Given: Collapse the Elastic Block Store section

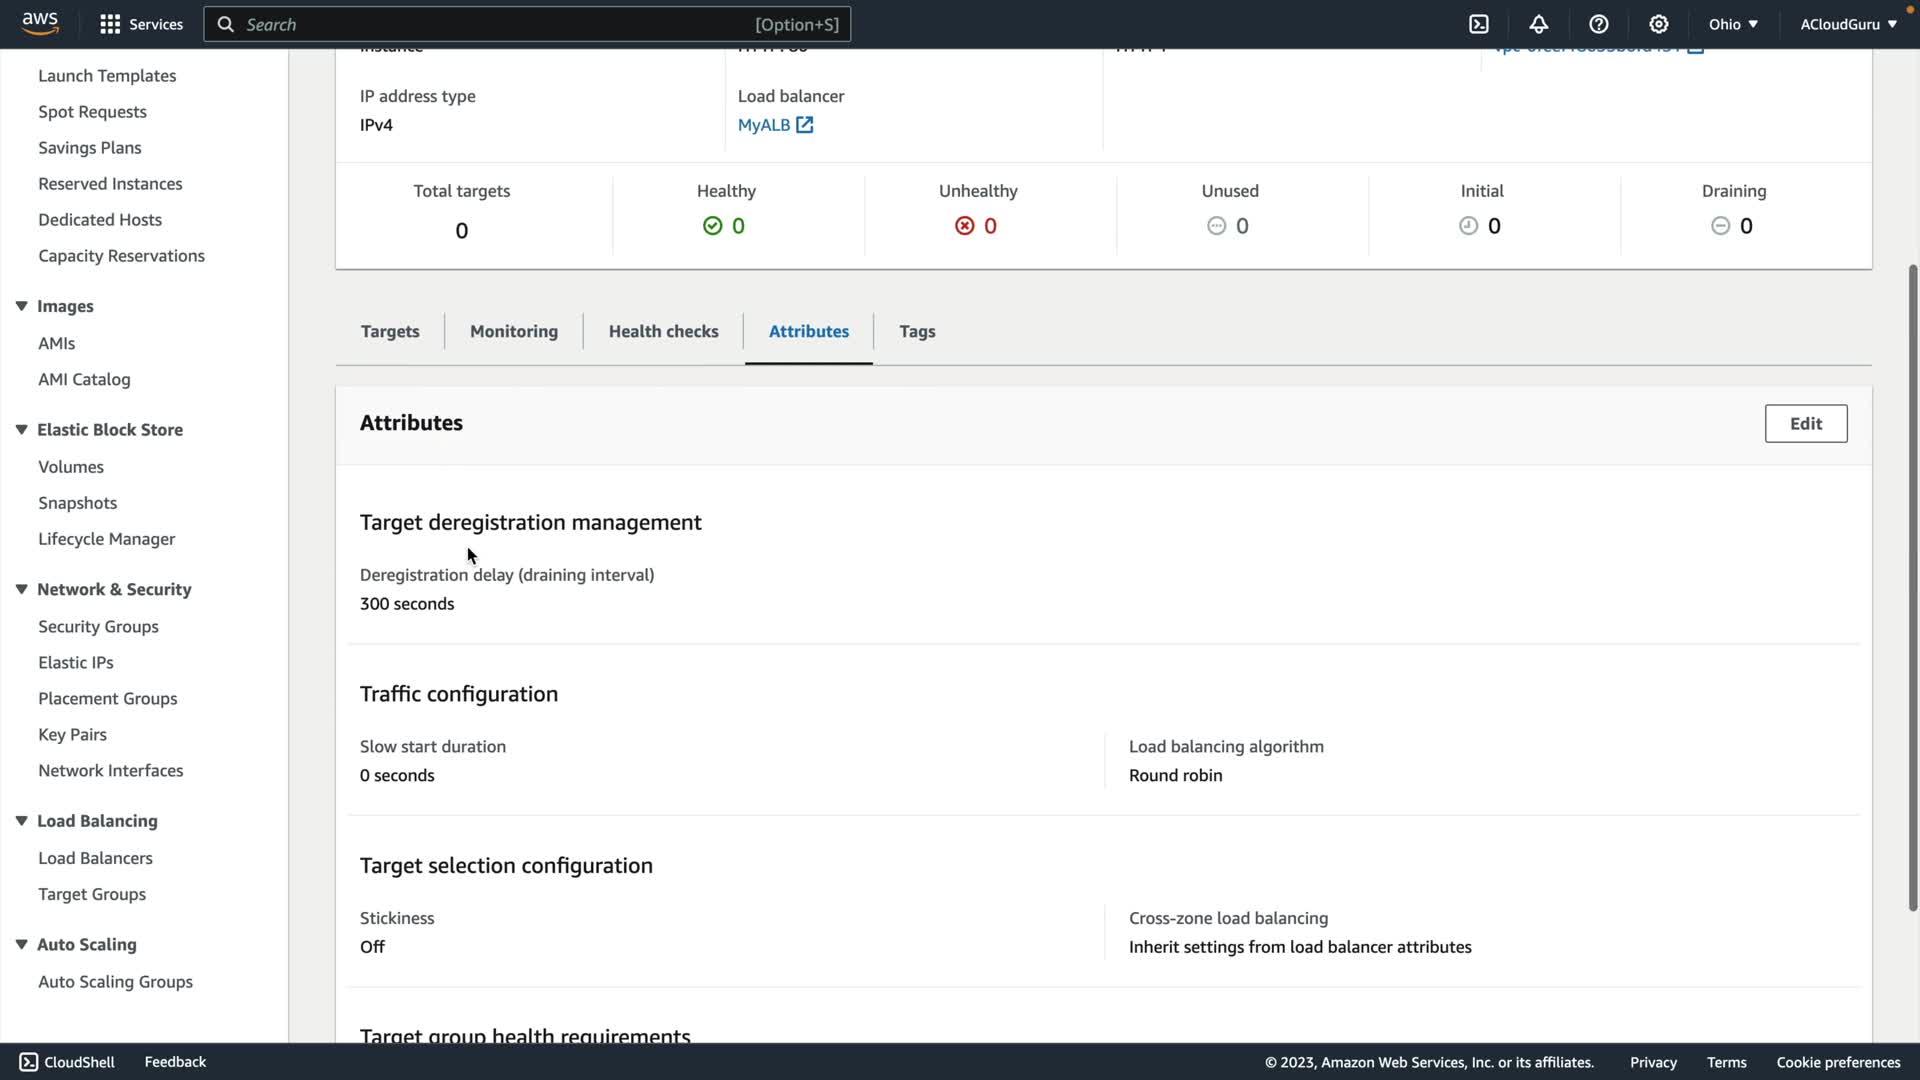Looking at the screenshot, I should [21, 430].
